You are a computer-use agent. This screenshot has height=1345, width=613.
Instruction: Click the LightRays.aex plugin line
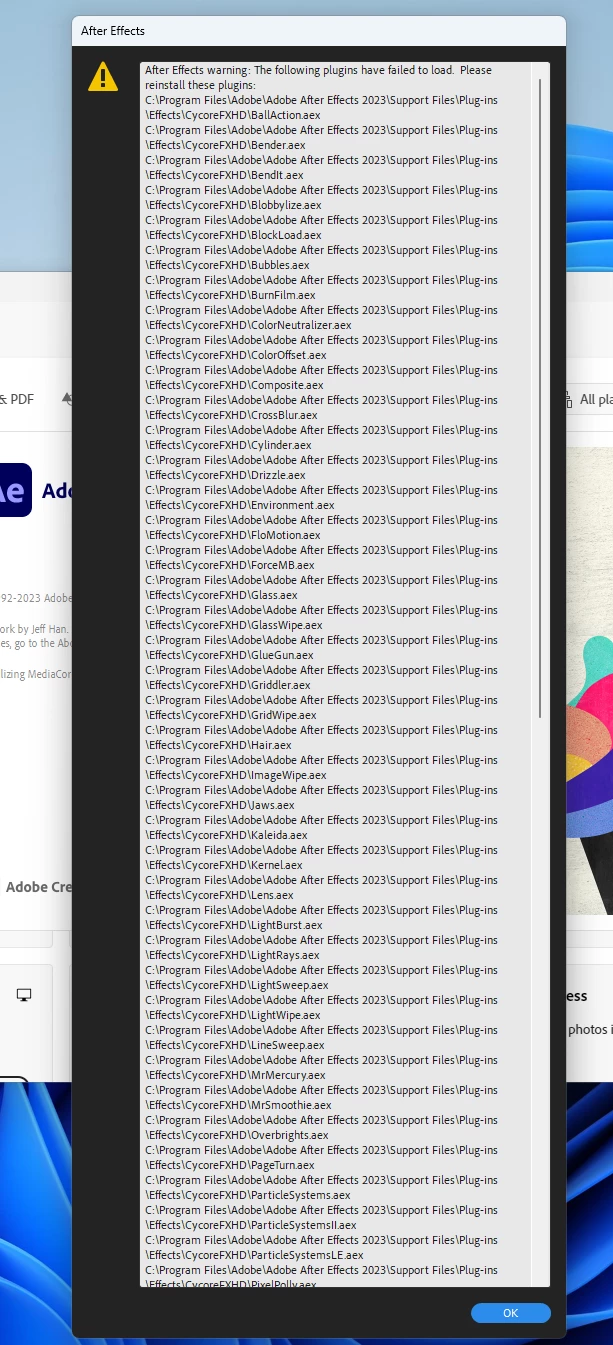point(232,955)
